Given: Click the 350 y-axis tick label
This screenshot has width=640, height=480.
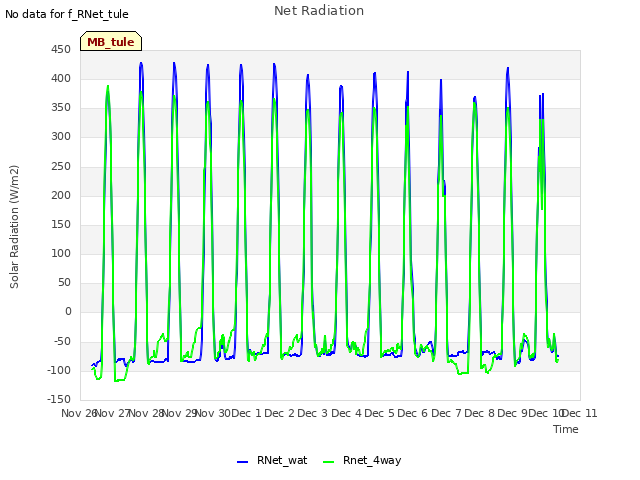Looking at the screenshot, I should point(61,108).
